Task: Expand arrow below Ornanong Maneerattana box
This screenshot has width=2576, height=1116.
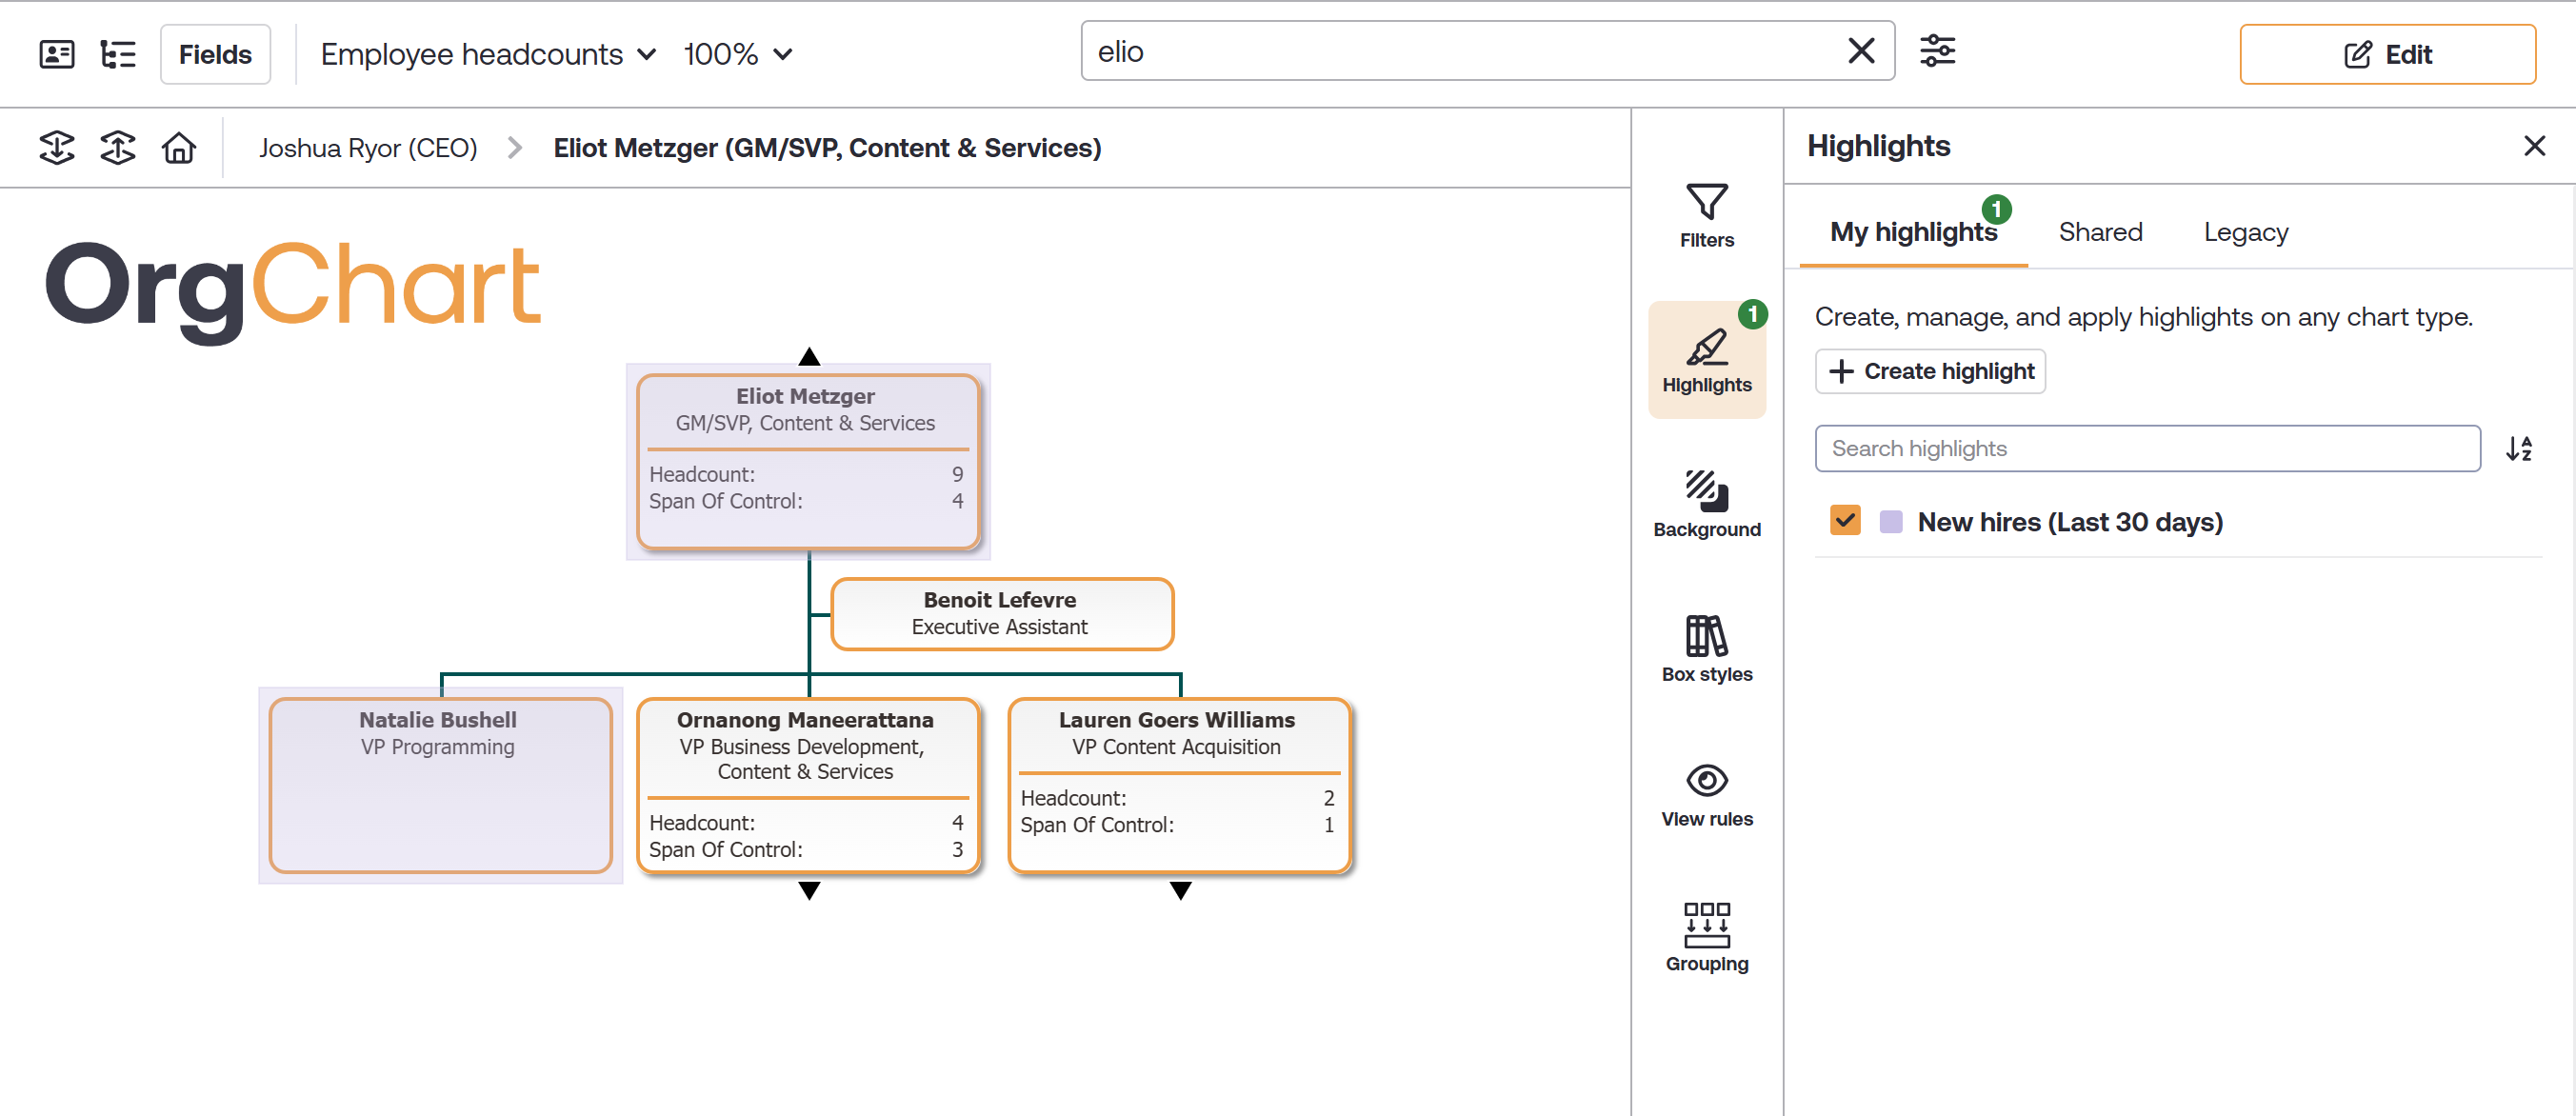Action: (809, 890)
